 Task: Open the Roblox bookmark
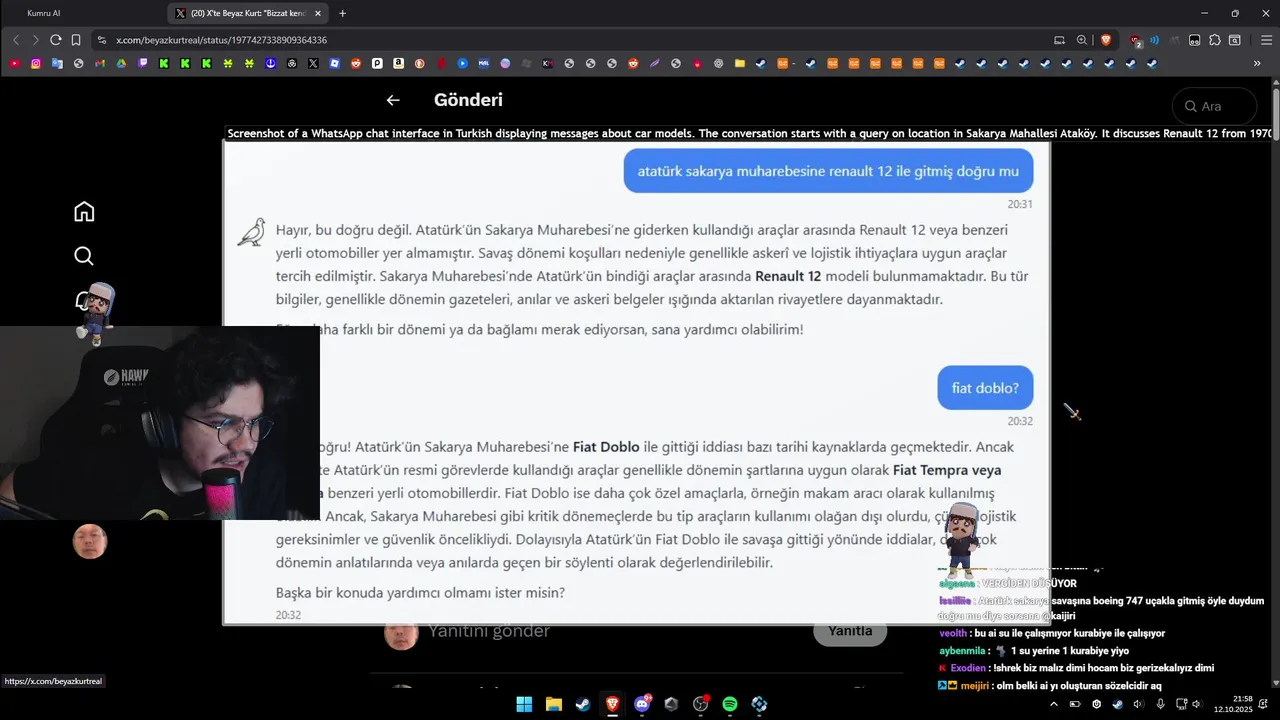tap(335, 63)
